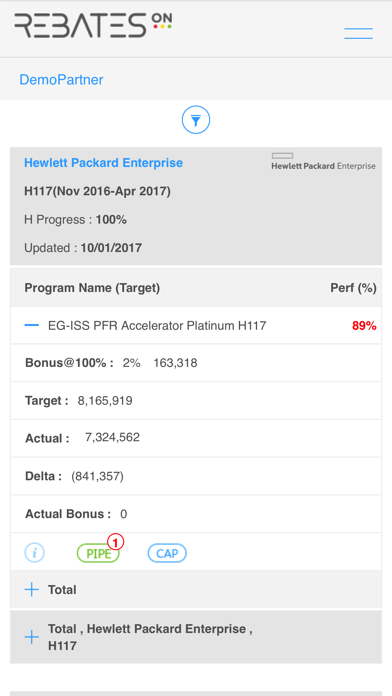Click the H117(Nov 2016-Apr 2017) period text

pos(97,191)
